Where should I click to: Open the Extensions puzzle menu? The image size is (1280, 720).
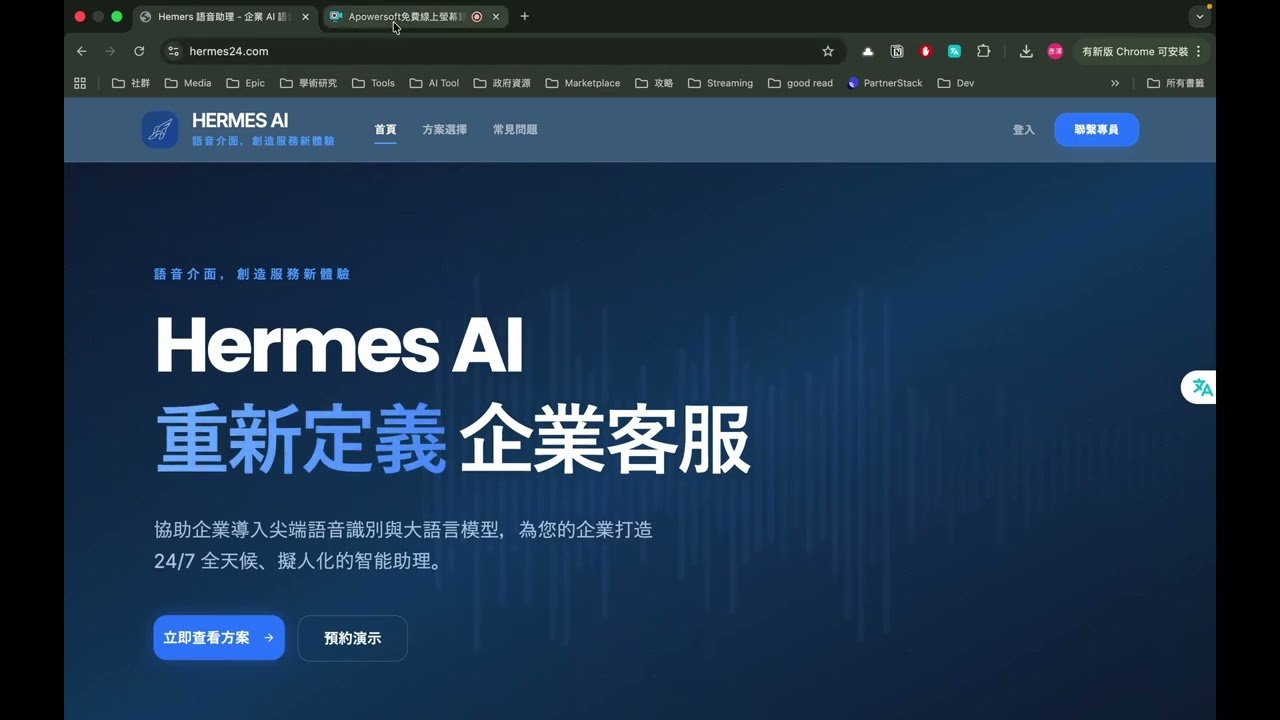point(984,51)
